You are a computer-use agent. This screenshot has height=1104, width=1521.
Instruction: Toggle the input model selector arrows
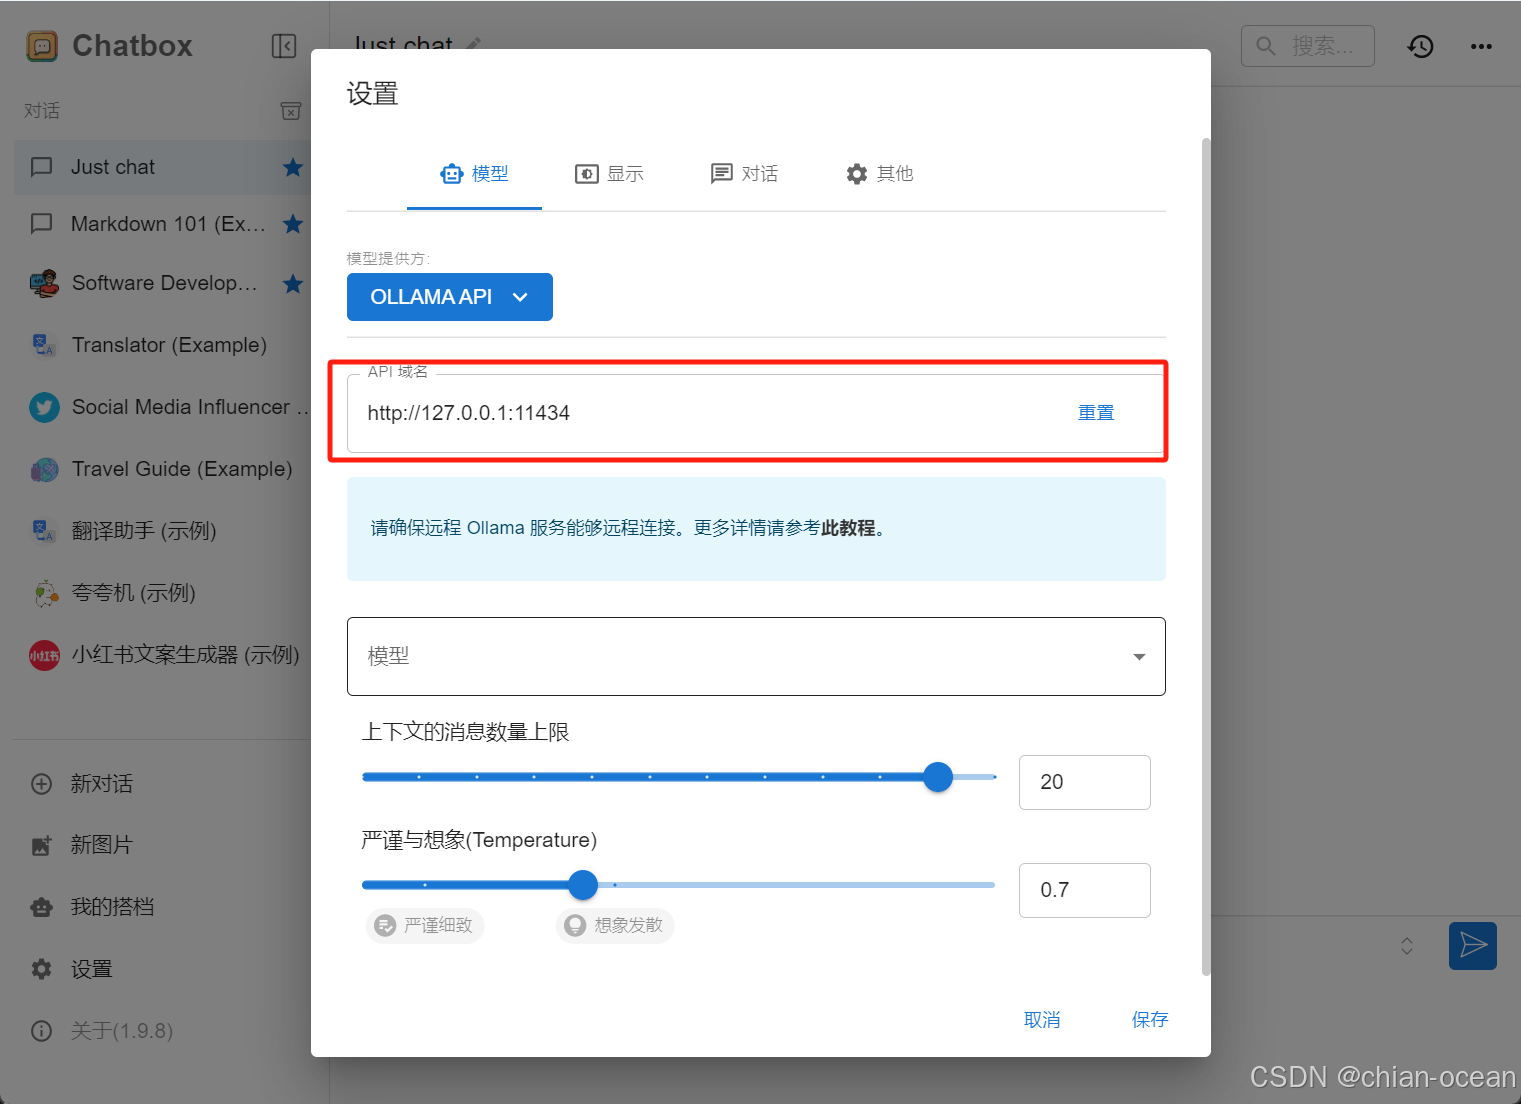pos(1407,946)
